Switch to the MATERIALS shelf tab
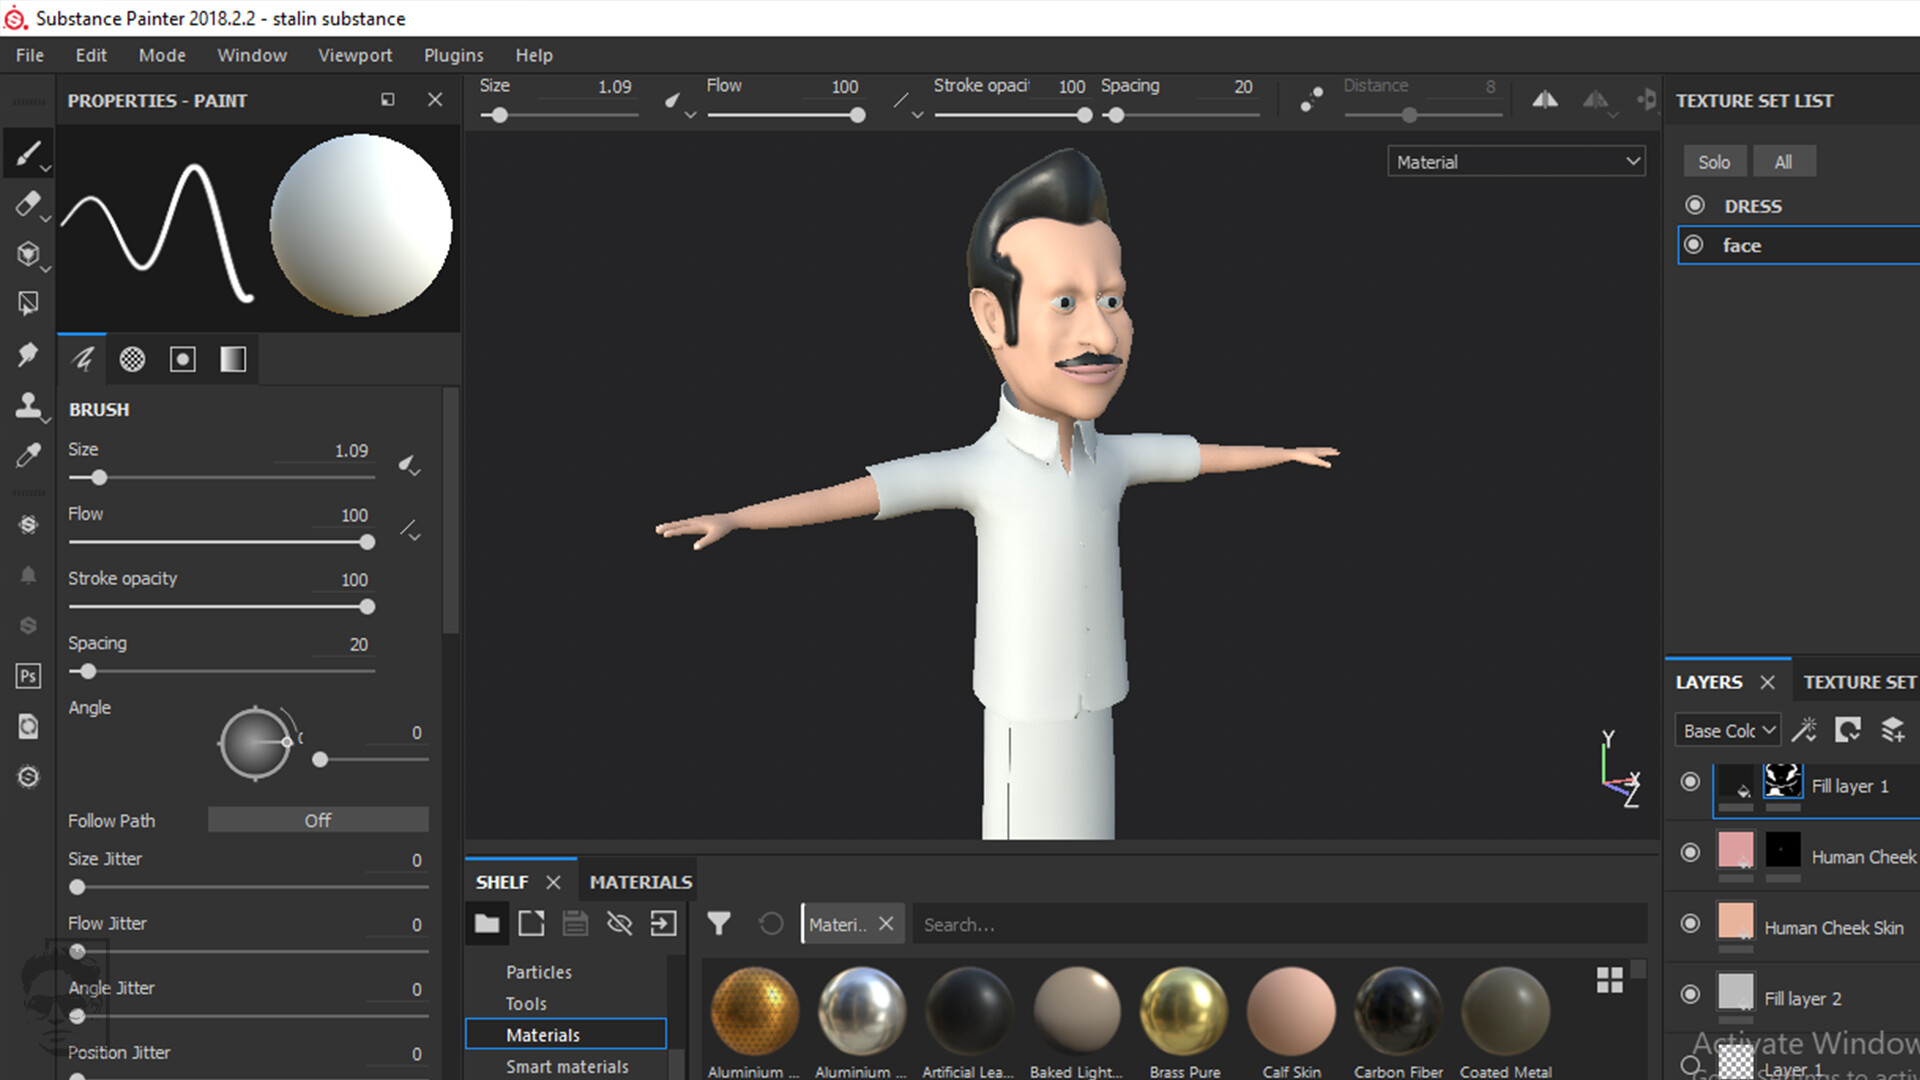 (640, 882)
